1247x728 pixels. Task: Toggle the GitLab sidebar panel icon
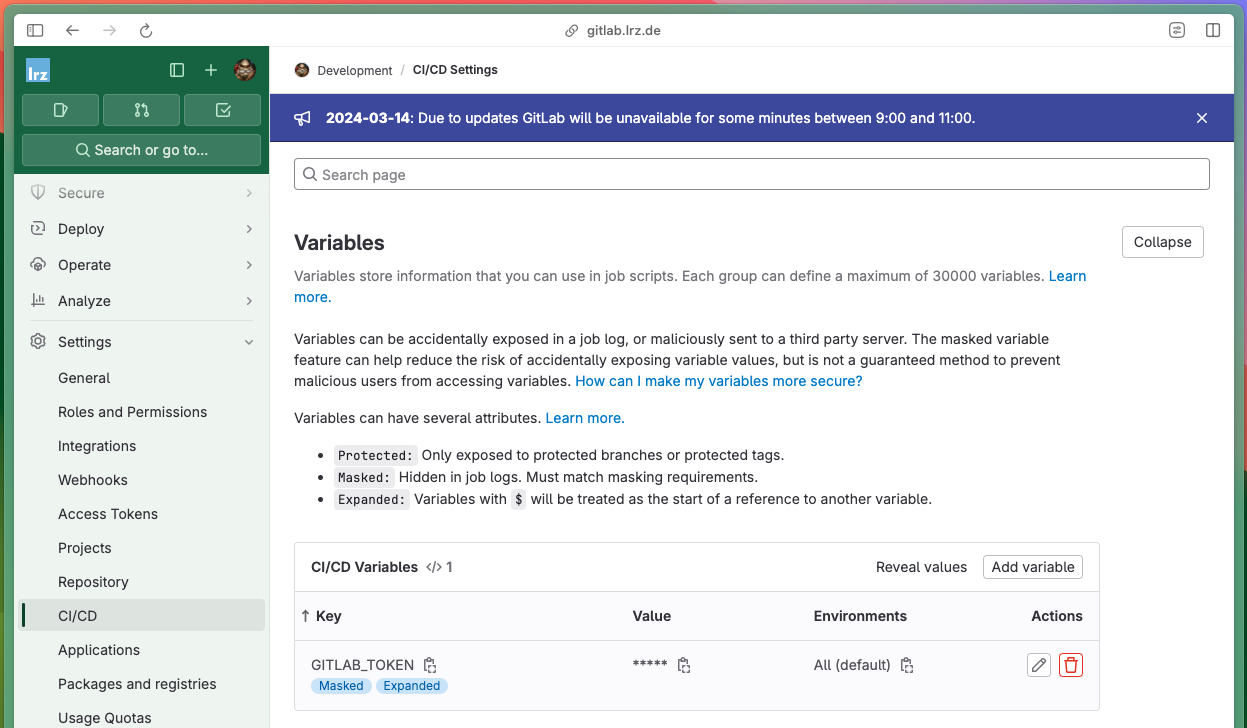pyautogui.click(x=177, y=70)
